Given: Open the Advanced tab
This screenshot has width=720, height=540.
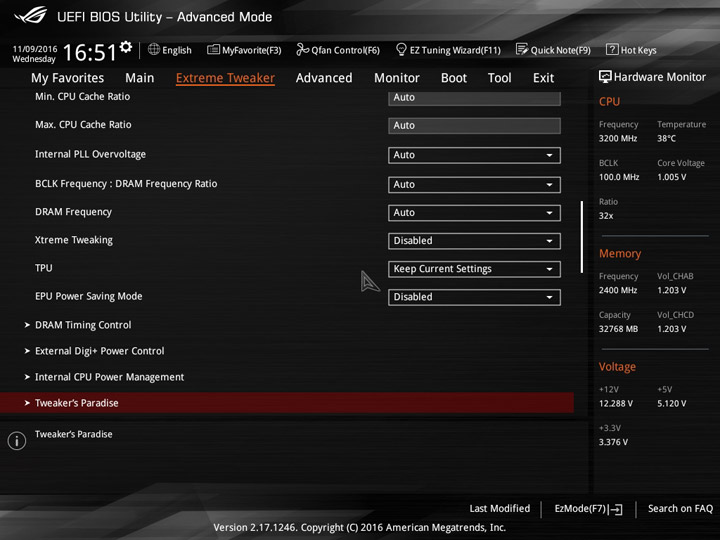Looking at the screenshot, I should (x=324, y=78).
